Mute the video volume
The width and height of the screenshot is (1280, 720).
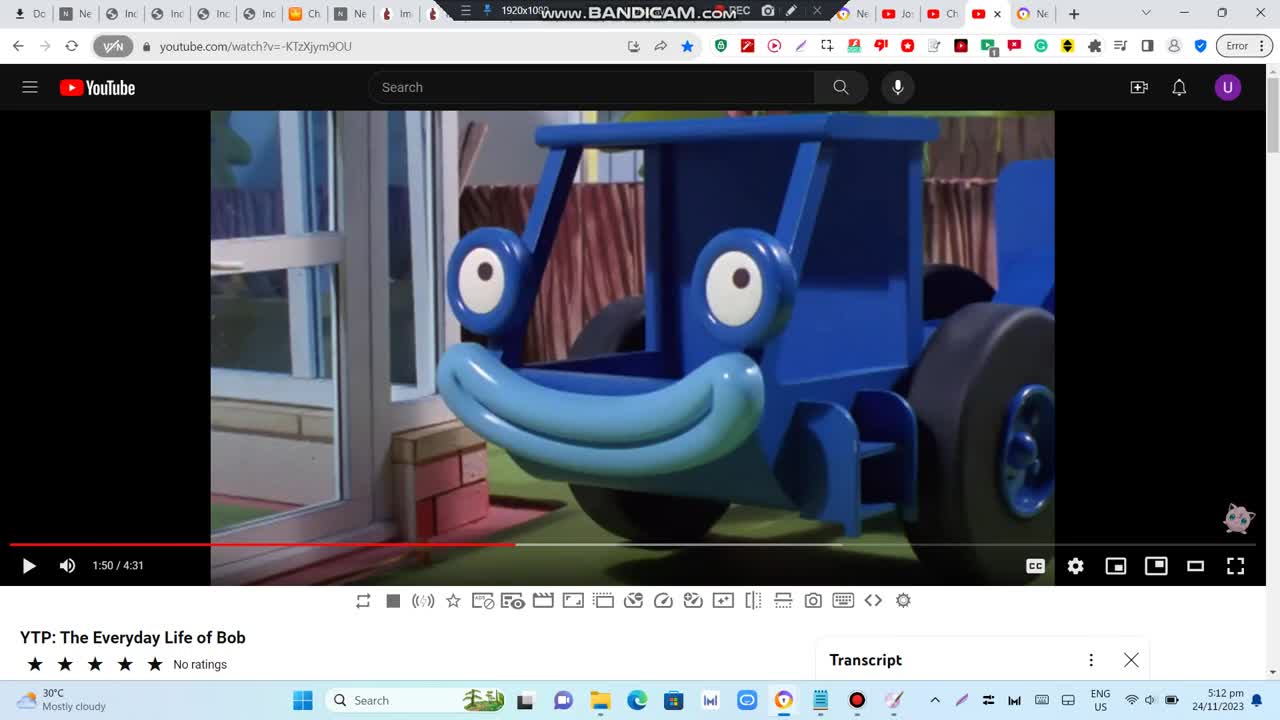[x=67, y=566]
